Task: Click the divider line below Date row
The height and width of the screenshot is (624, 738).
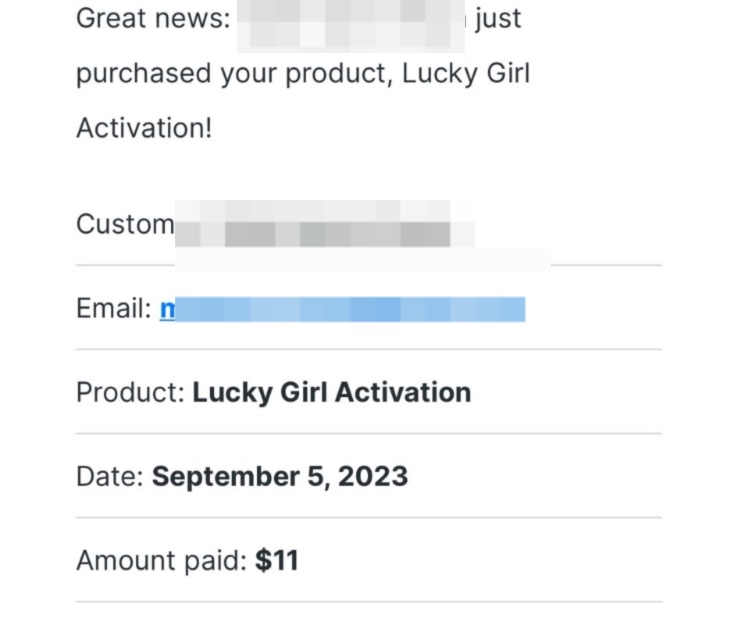Action: 368,517
